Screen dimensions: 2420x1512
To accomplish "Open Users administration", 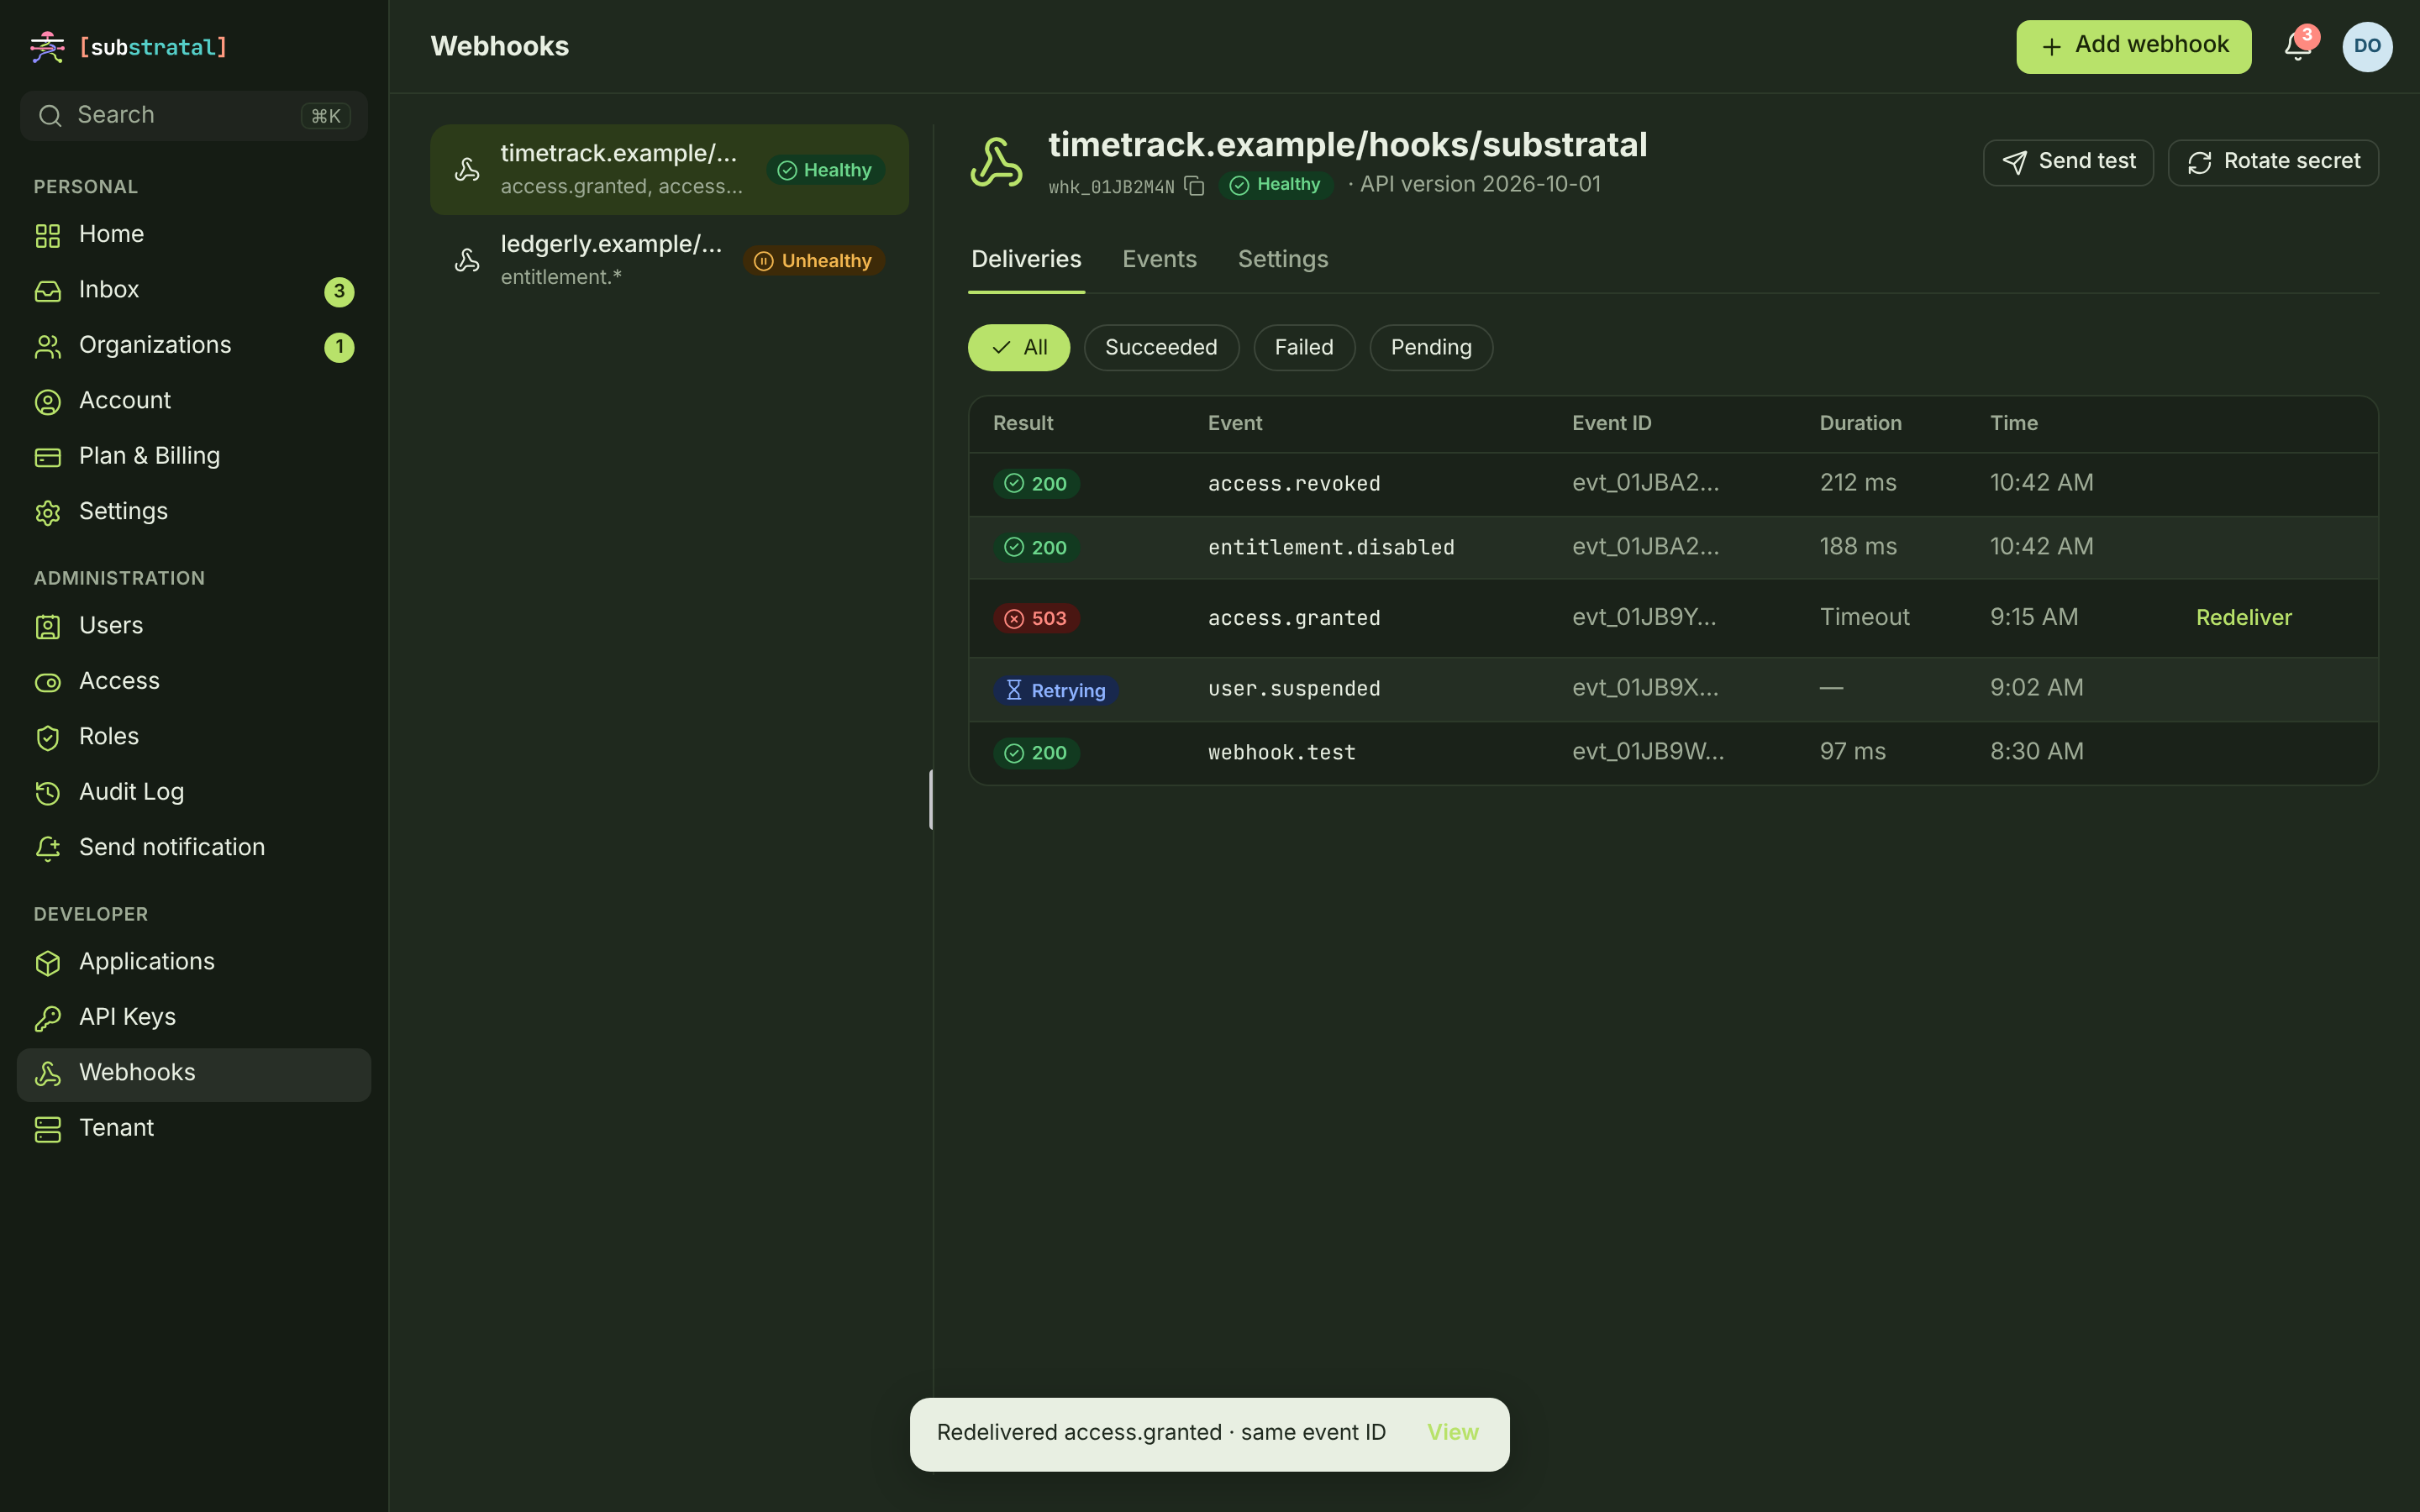I will tap(194, 626).
